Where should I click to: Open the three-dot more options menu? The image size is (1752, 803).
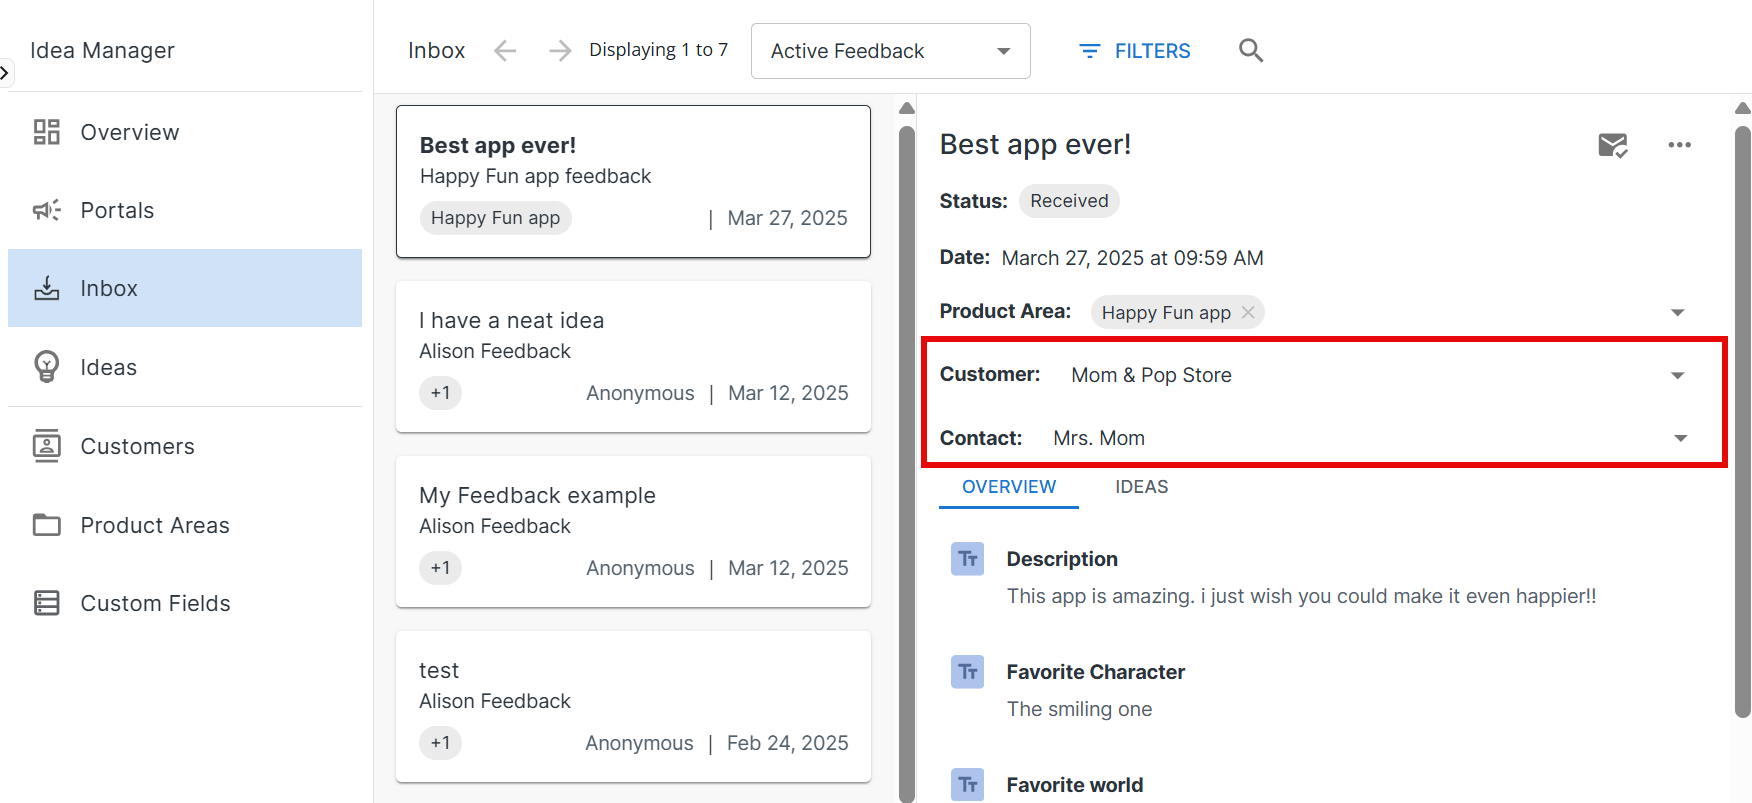pyautogui.click(x=1679, y=145)
